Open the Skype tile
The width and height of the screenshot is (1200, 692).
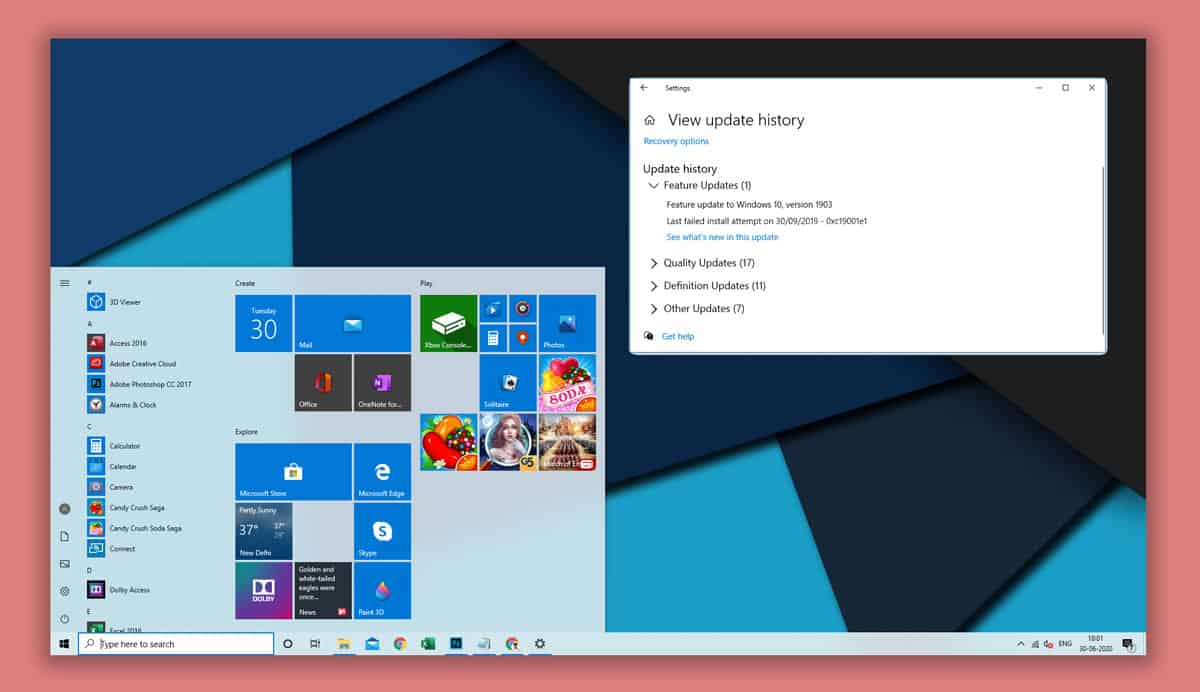click(382, 531)
